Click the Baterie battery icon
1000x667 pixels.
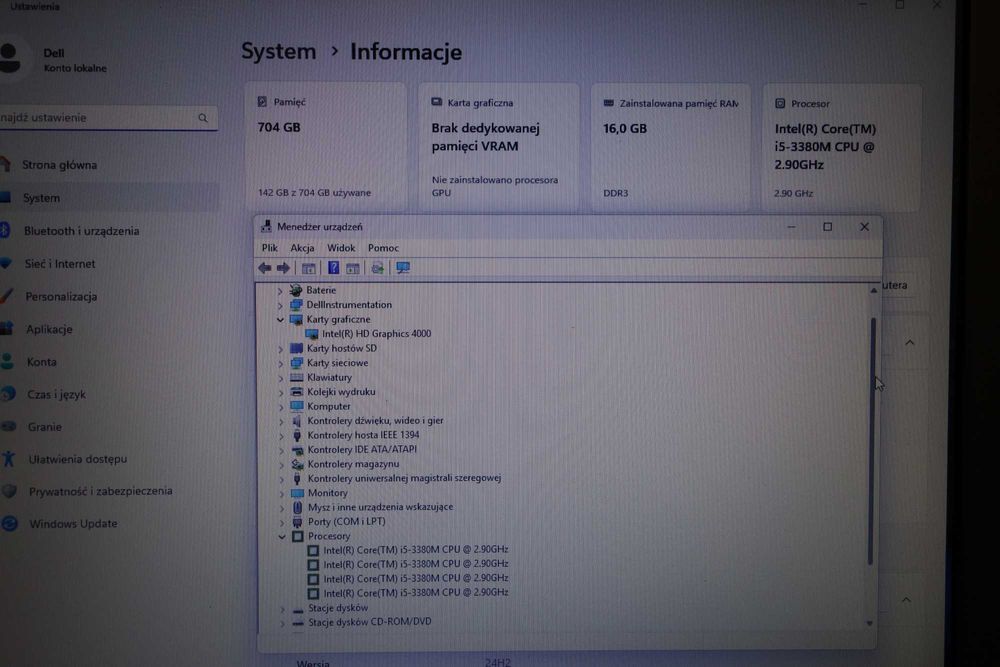pos(295,290)
